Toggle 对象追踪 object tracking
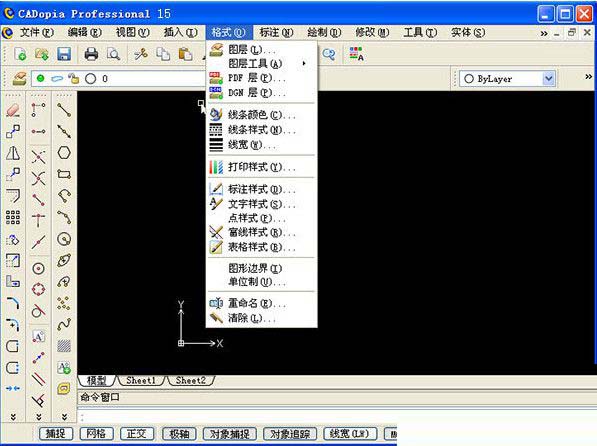Image resolution: width=597 pixels, height=446 pixels. coord(290,433)
